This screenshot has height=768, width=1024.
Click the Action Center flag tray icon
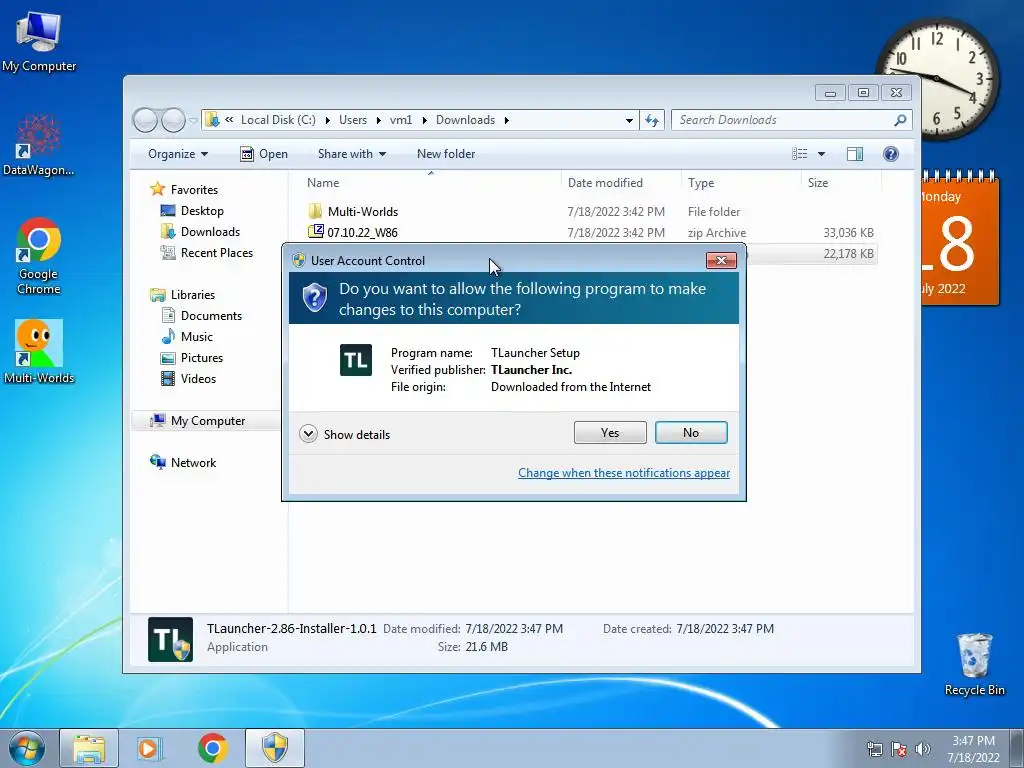click(899, 749)
